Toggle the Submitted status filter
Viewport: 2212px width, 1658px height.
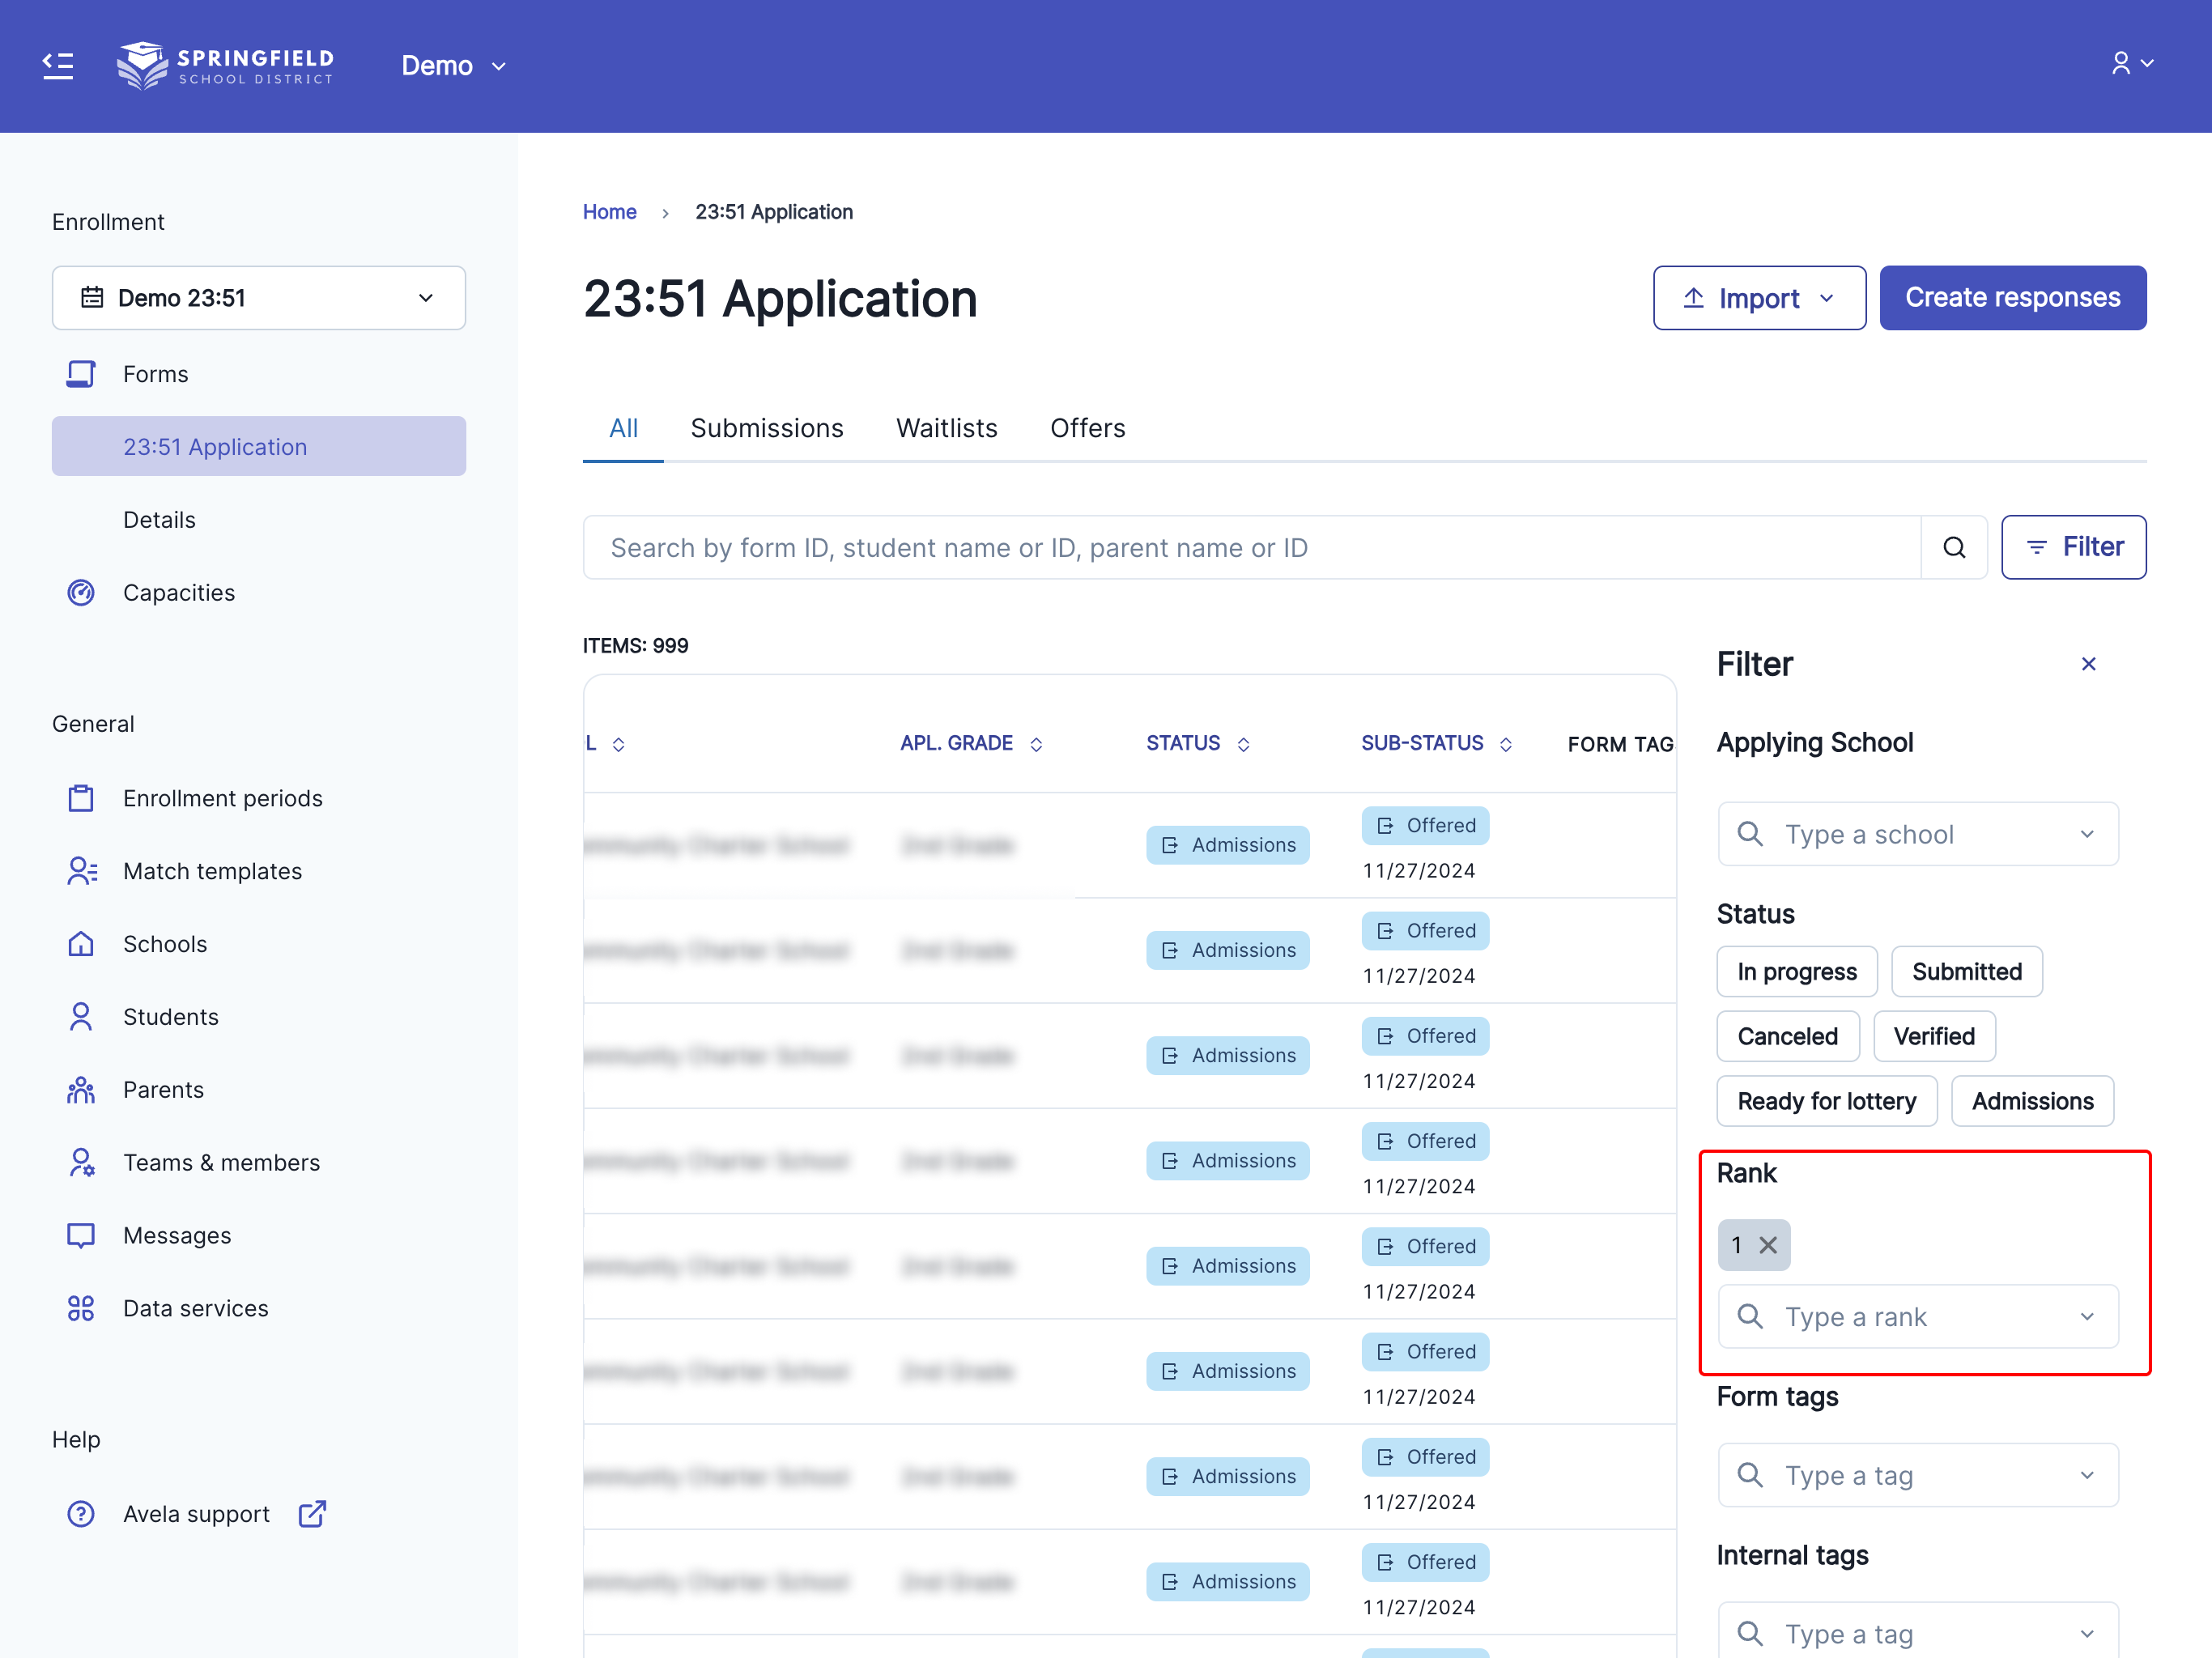pyautogui.click(x=1966, y=972)
